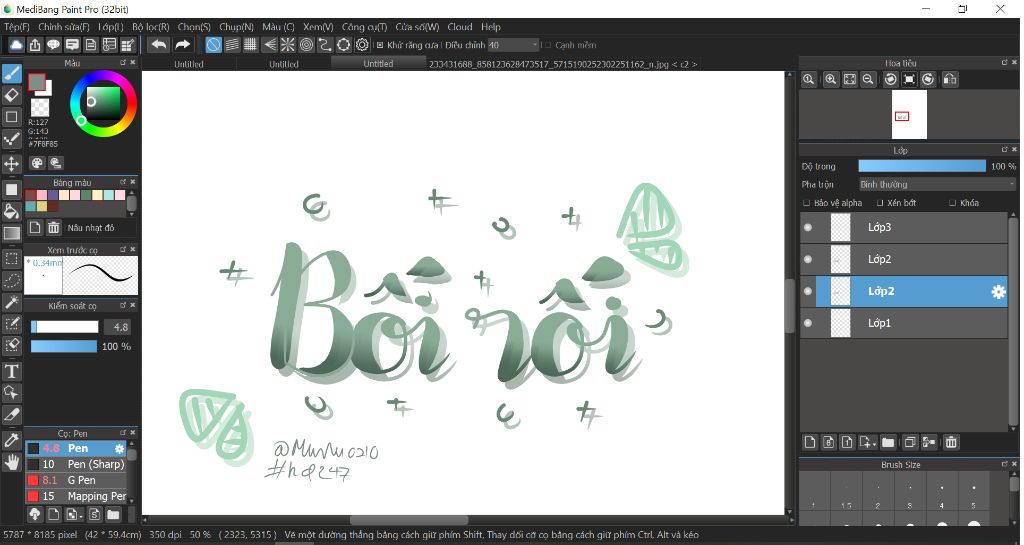Image resolution: width=1024 pixels, height=545 pixels.
Task: Delete palette color with trash icon
Action: click(54, 227)
